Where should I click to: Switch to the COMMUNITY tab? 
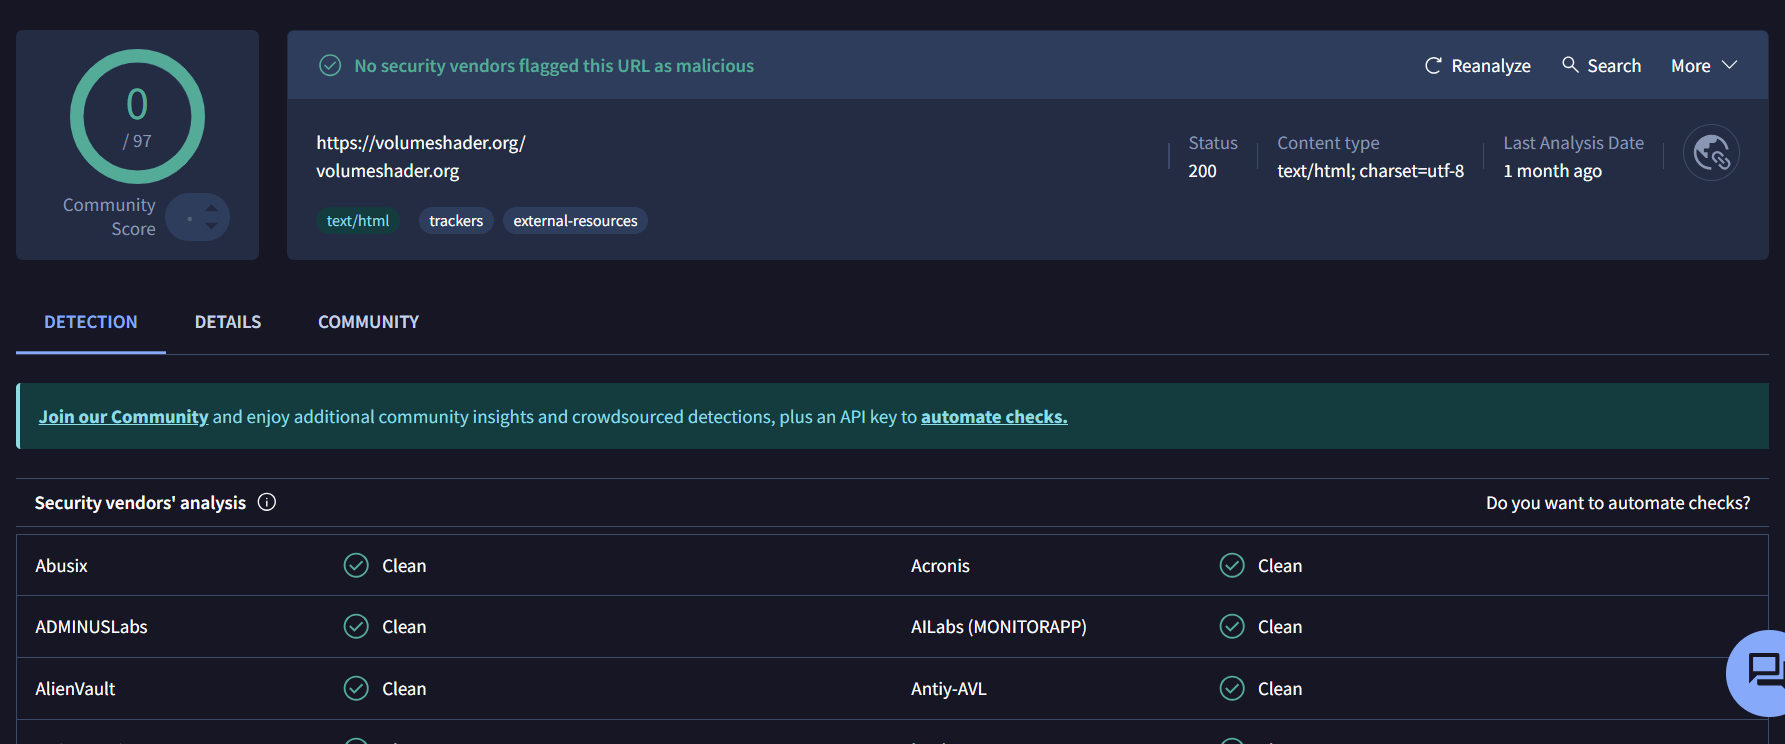pos(368,322)
